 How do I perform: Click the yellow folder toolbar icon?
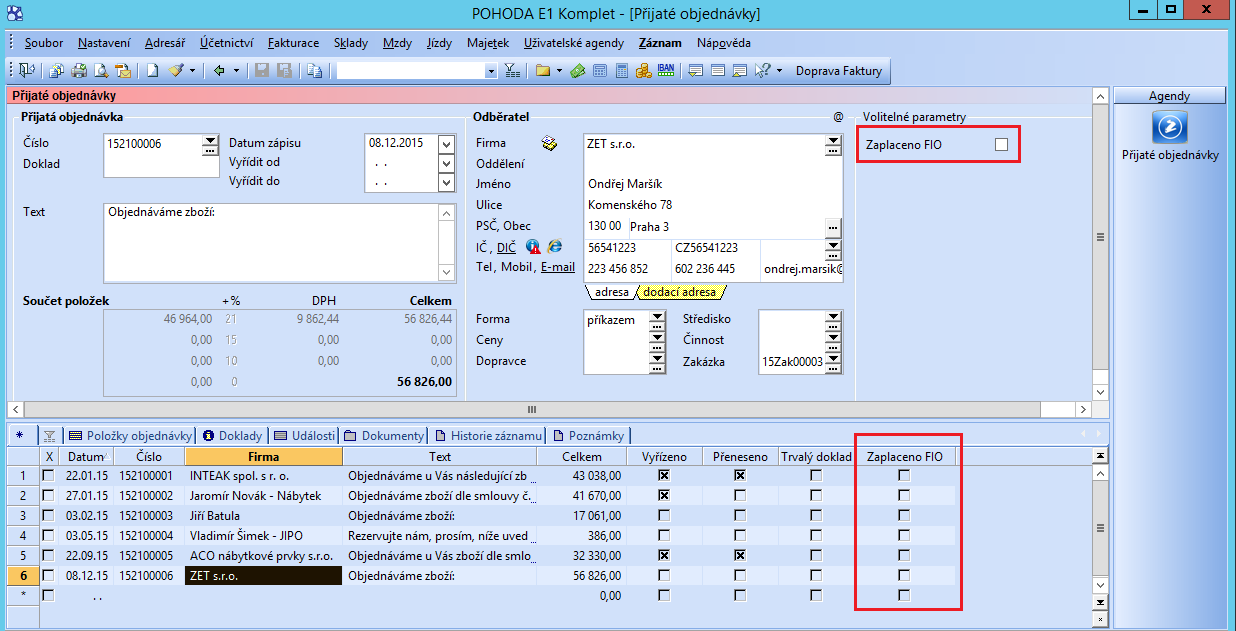(x=543, y=71)
